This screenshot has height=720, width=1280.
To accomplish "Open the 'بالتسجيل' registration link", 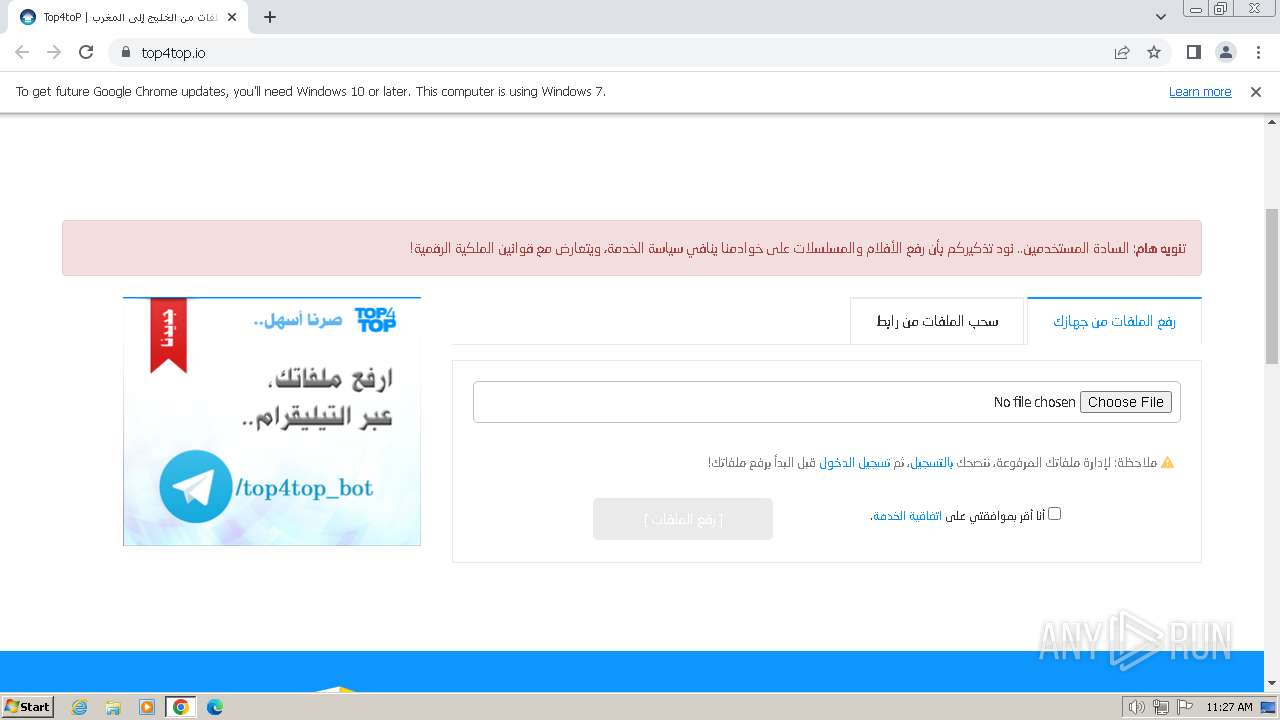I will (x=930, y=463).
